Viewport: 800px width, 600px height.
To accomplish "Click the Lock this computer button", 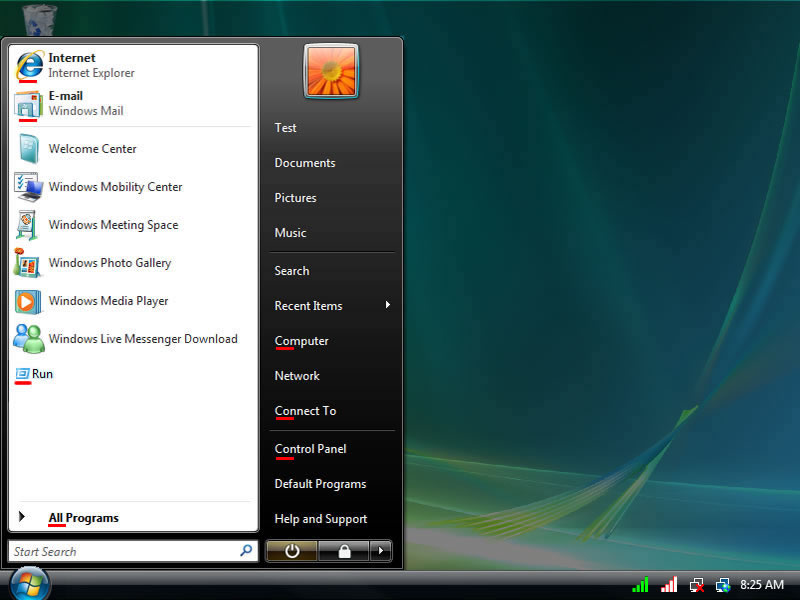I will pos(344,551).
